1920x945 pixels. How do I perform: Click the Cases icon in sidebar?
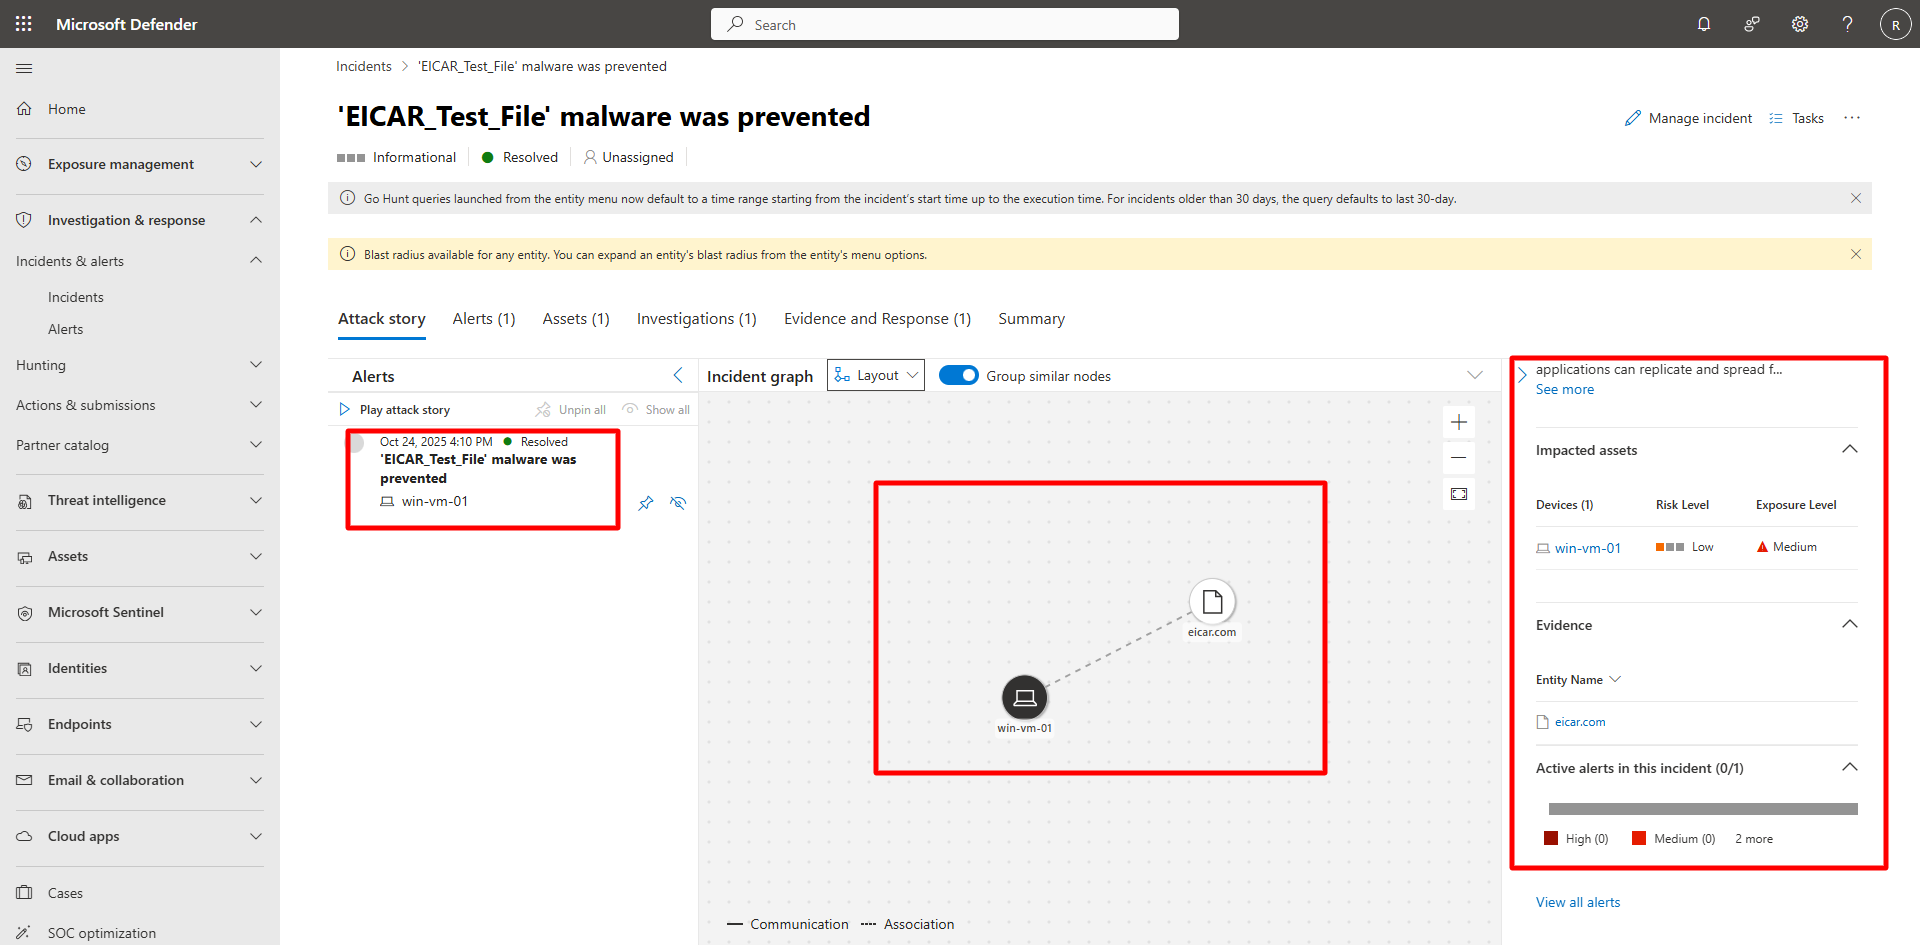tap(24, 893)
